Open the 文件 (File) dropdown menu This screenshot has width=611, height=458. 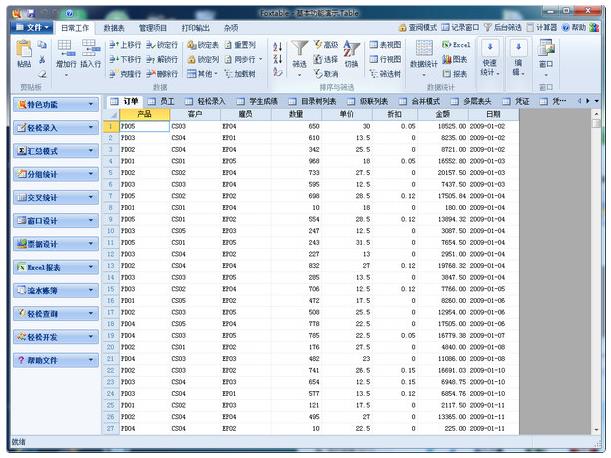pyautogui.click(x=31, y=28)
